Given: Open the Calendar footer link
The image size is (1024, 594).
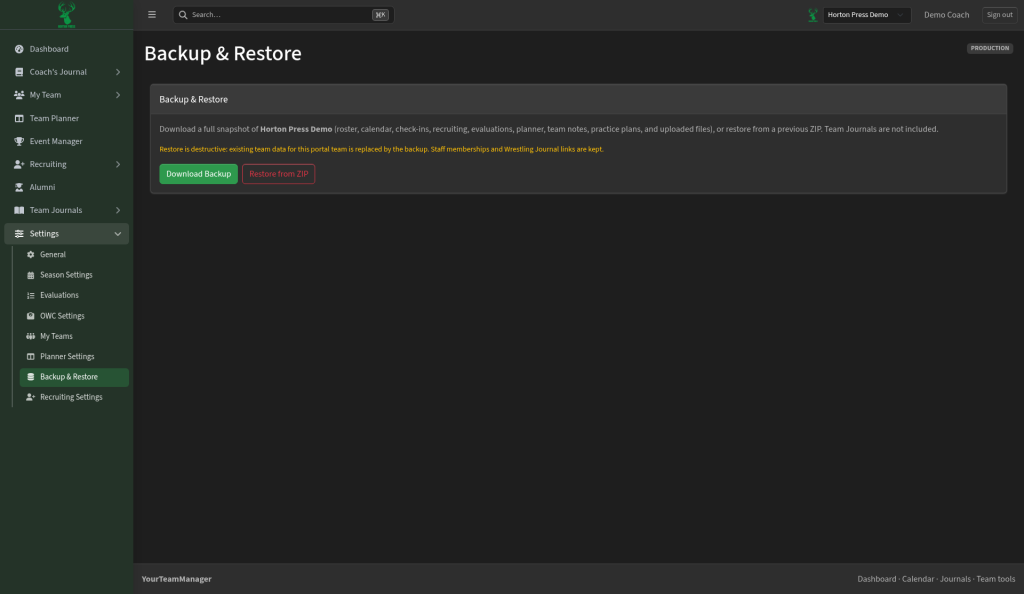Looking at the screenshot, I should 918,579.
